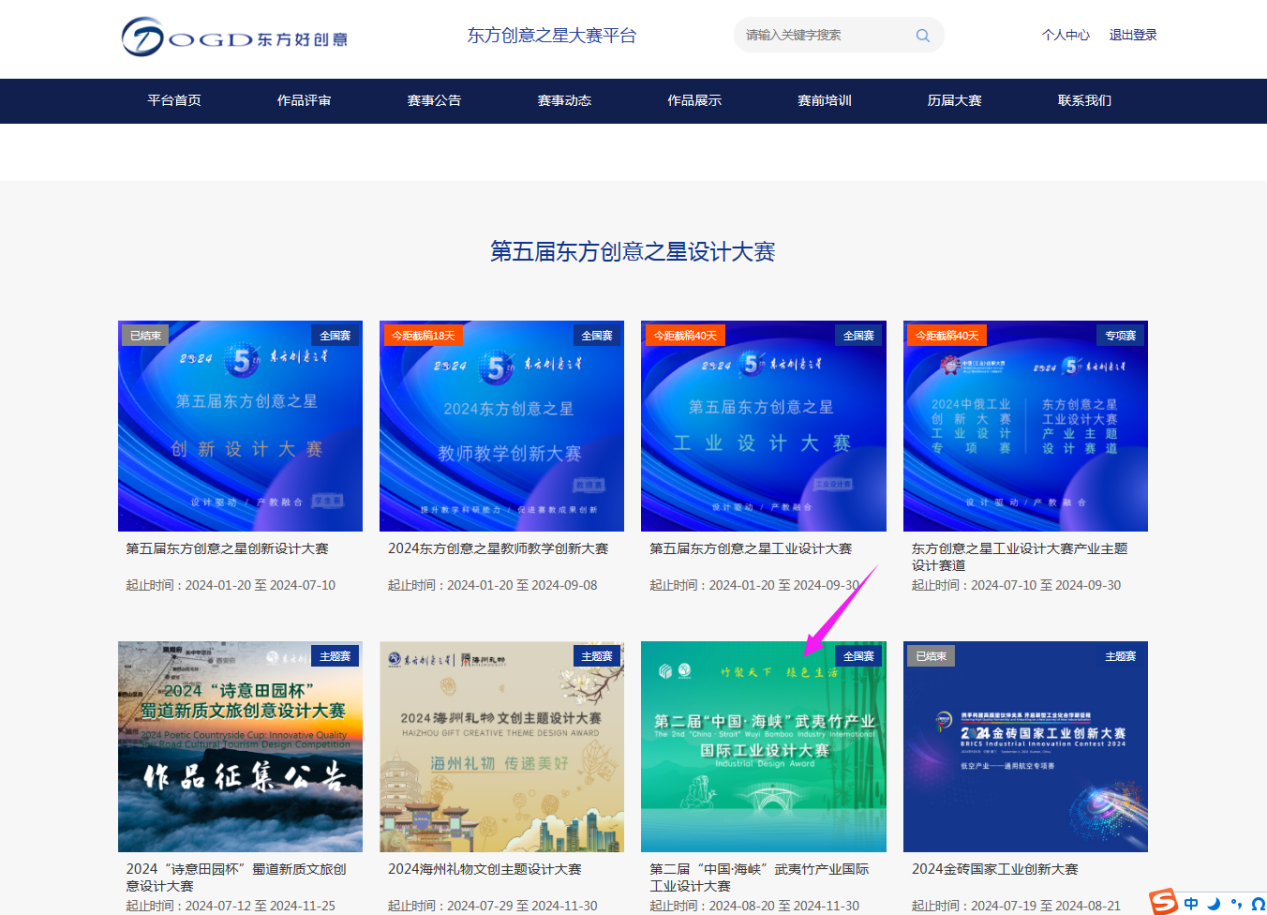The width and height of the screenshot is (1267, 915).
Task: Open the Sogou Ω special symbols tool
Action: (x=1257, y=903)
